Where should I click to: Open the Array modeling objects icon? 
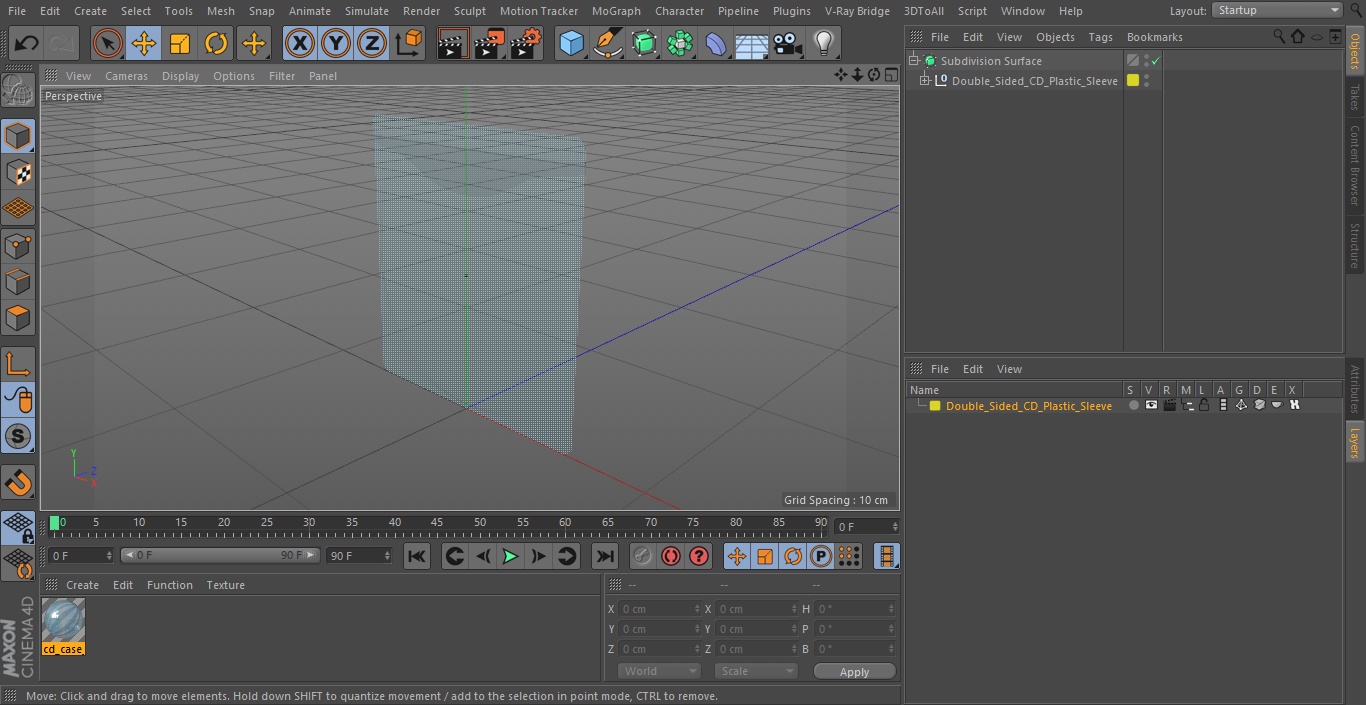tap(680, 43)
